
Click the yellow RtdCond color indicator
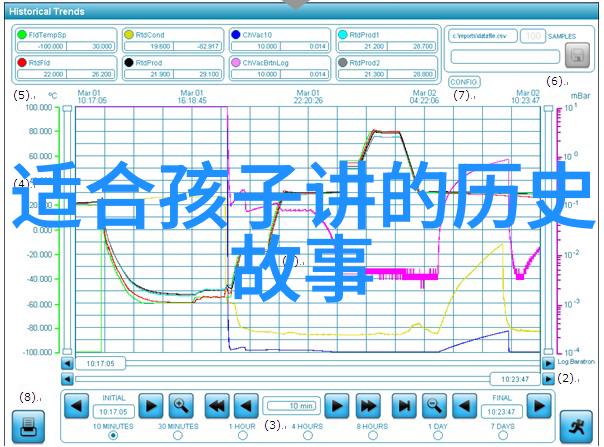pyautogui.click(x=129, y=35)
